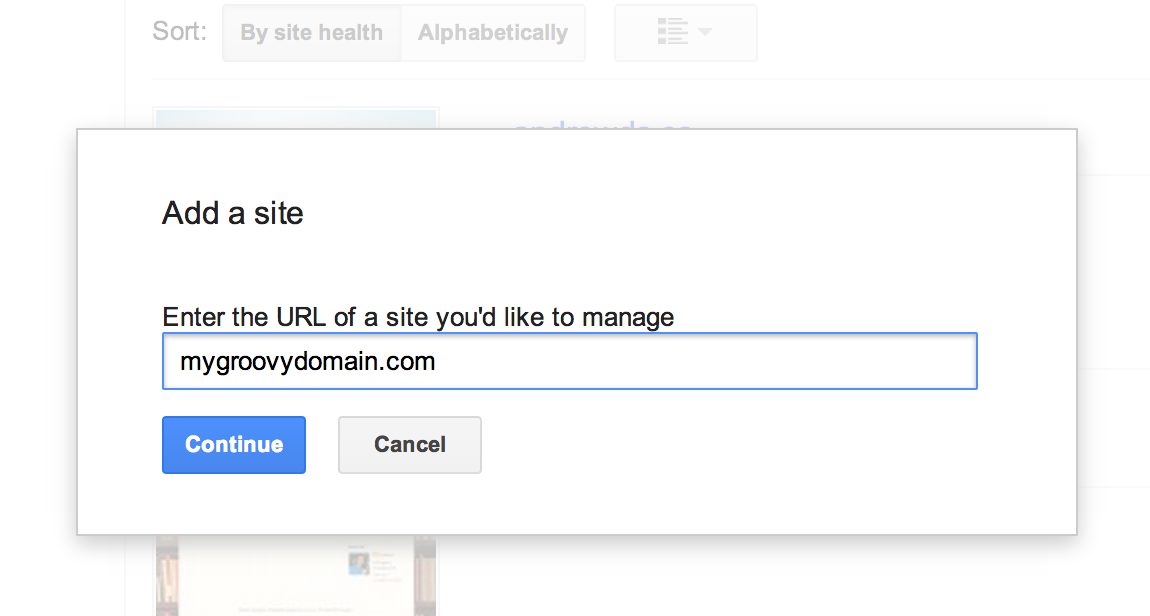
Task: Click the blank dialog area below the buttons
Action: pyautogui.click(x=576, y=505)
